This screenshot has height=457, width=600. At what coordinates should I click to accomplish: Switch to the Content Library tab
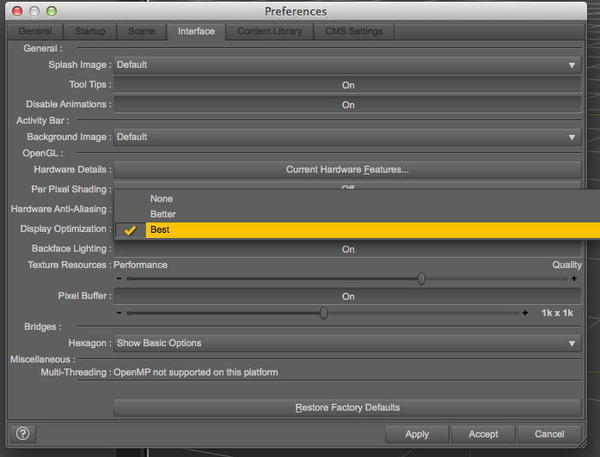[x=268, y=31]
